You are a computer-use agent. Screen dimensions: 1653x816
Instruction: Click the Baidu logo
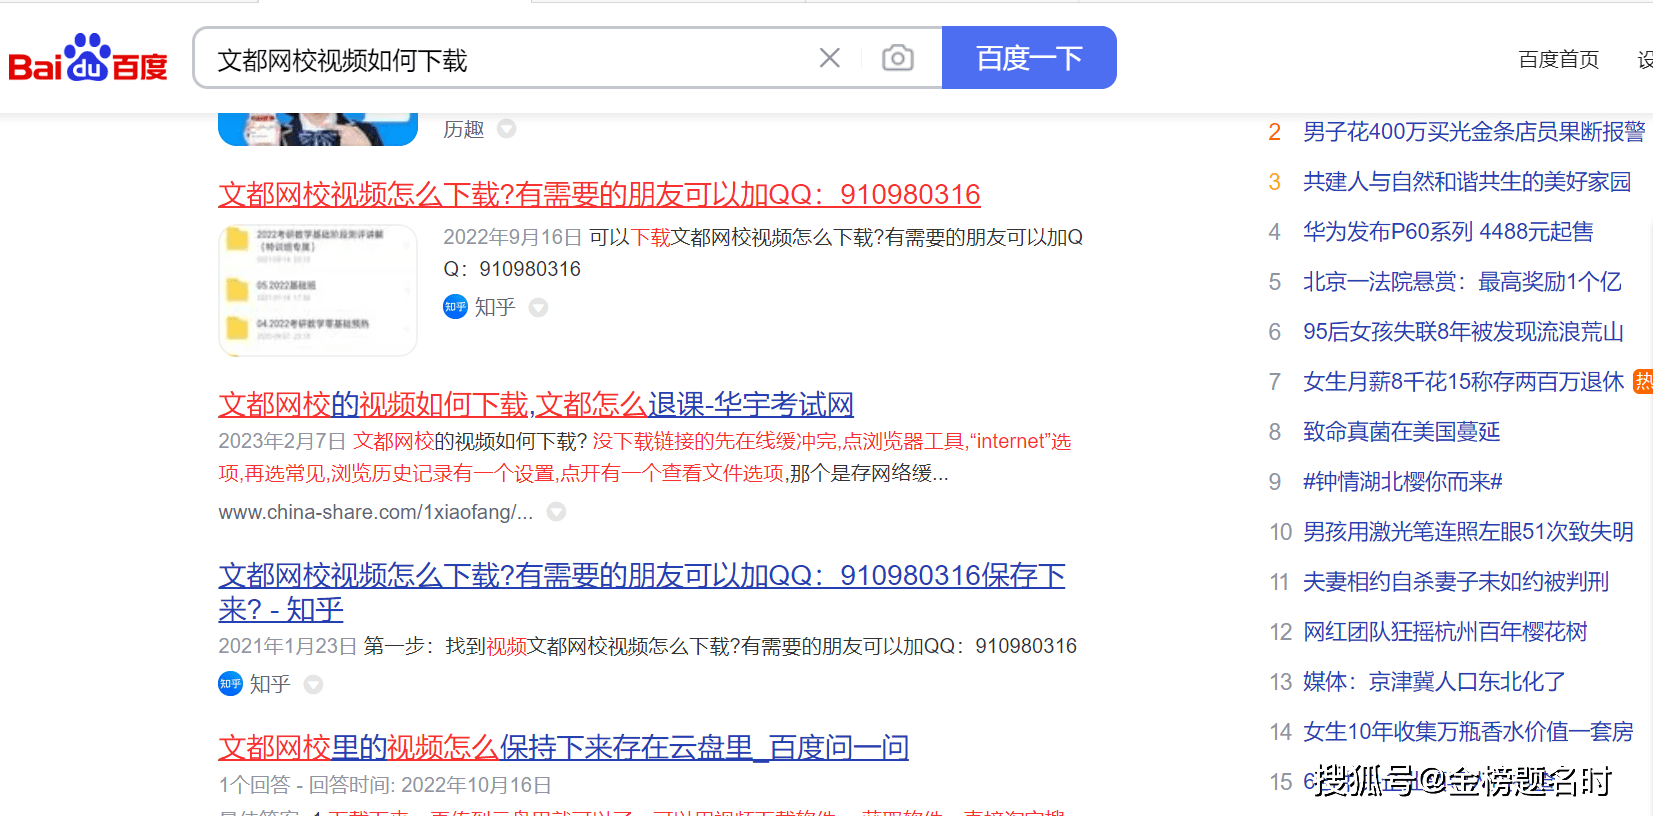tap(88, 58)
